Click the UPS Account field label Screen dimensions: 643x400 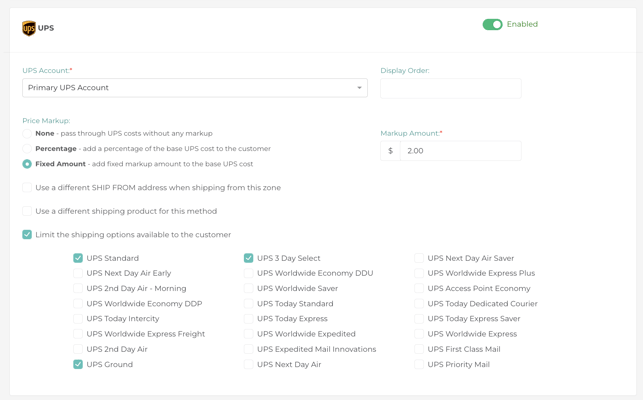[x=47, y=71]
